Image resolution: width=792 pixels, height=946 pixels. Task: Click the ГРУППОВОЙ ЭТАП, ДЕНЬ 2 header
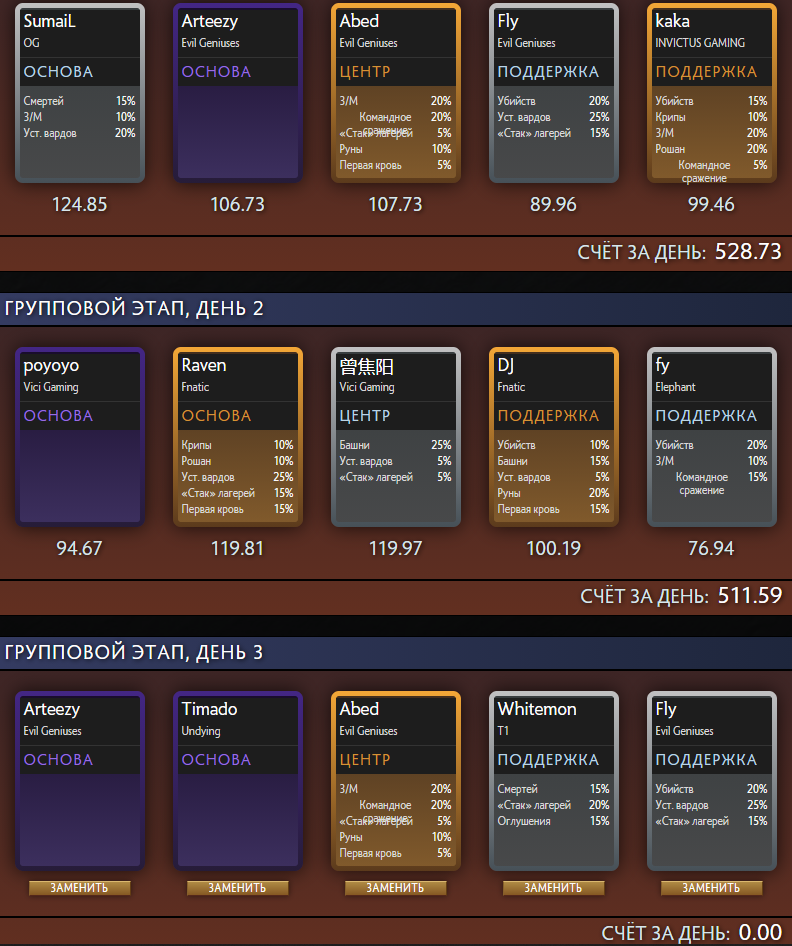(x=134, y=308)
